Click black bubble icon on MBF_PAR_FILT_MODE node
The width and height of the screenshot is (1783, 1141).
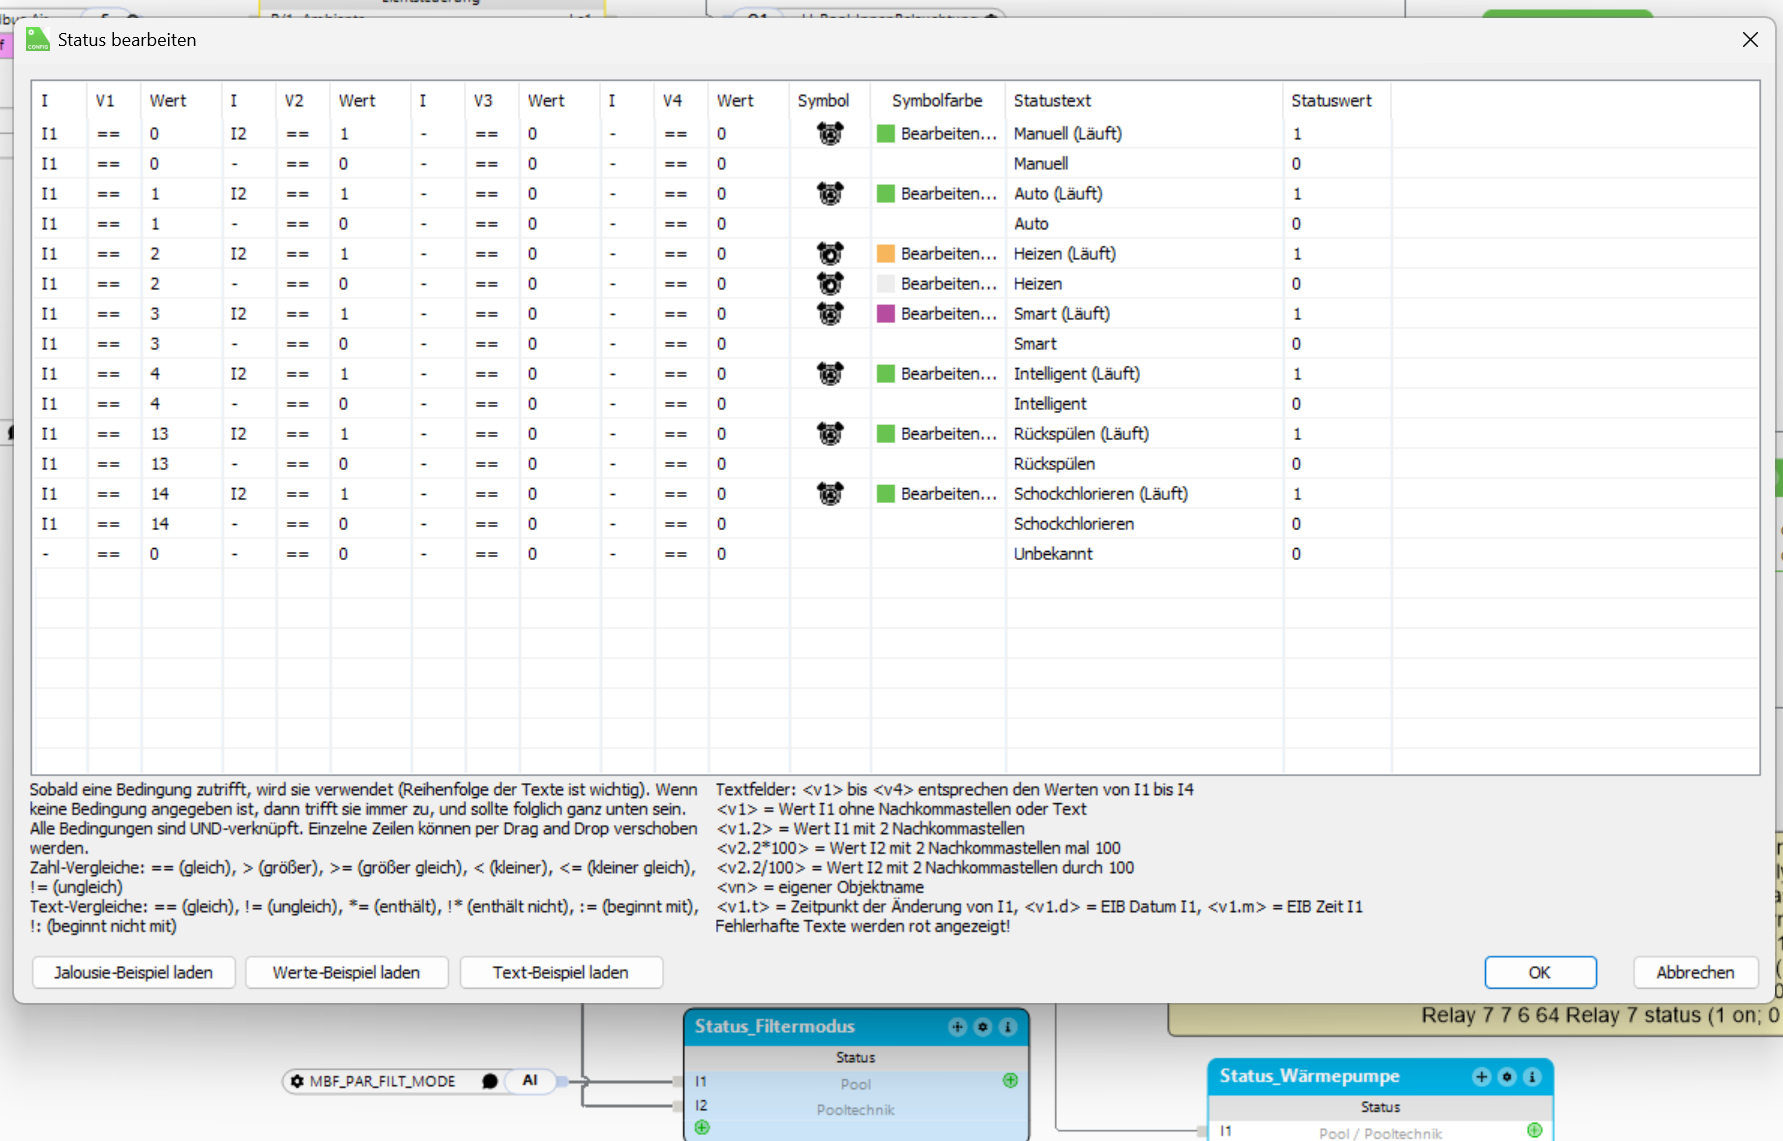490,1081
